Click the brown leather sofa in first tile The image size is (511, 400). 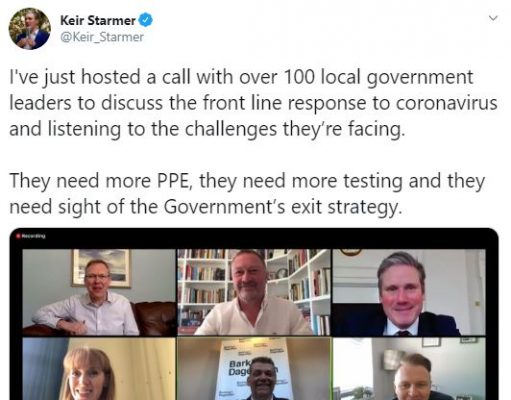[154, 318]
